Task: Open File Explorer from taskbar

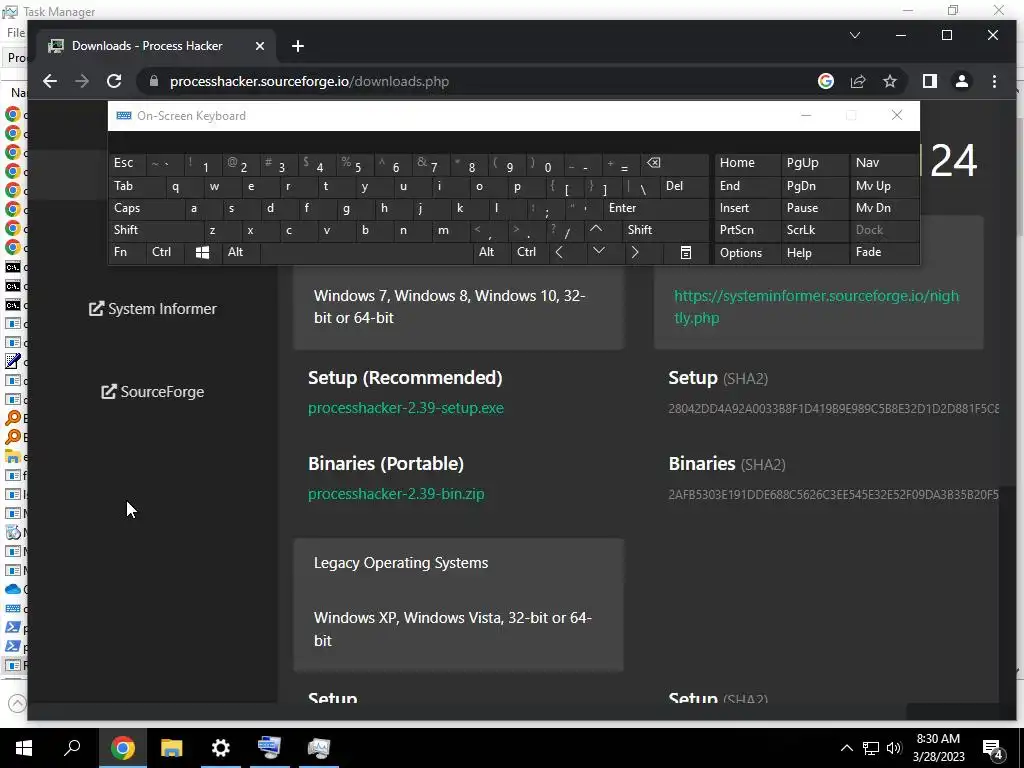Action: pos(171,748)
